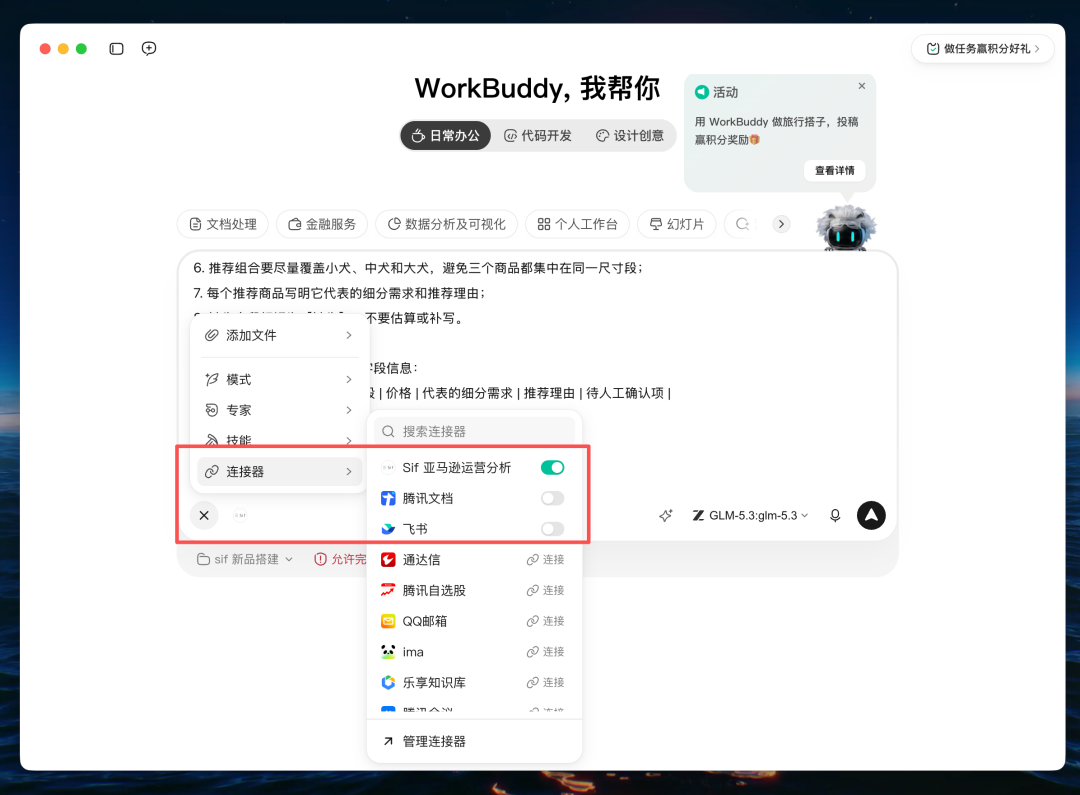The image size is (1080, 795).
Task: Enable the 腾讯文档 toggle
Action: (552, 498)
